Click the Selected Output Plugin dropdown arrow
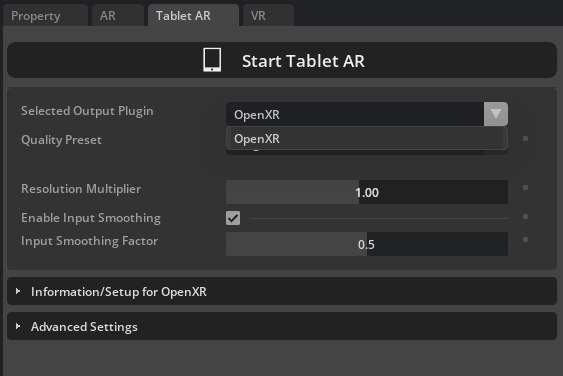Image resolution: width=563 pixels, height=376 pixels. point(496,114)
